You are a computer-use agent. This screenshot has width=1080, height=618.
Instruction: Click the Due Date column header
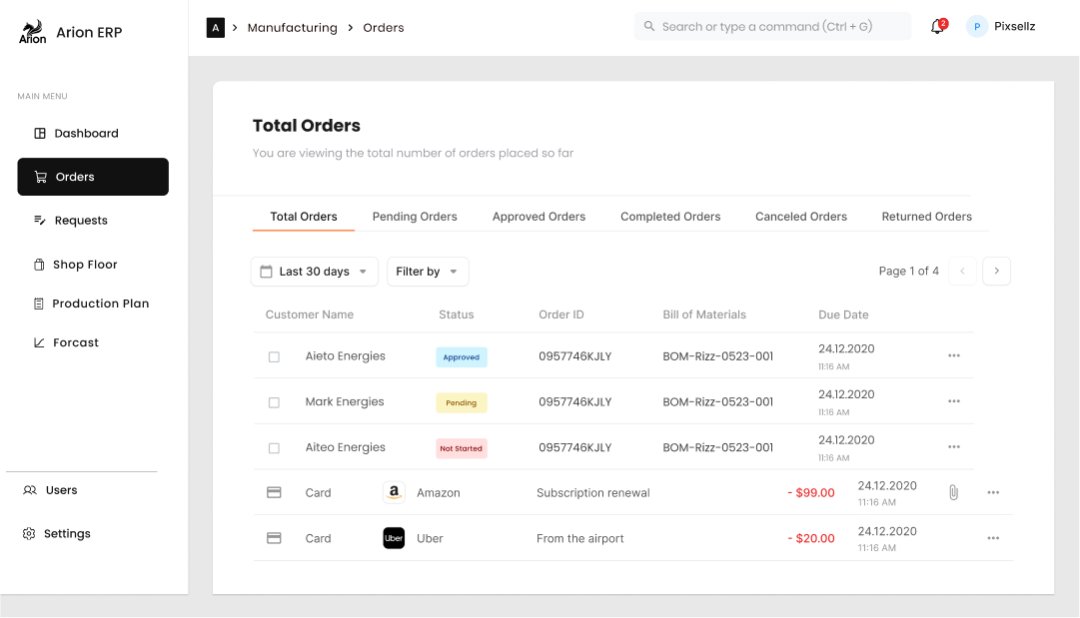point(843,314)
